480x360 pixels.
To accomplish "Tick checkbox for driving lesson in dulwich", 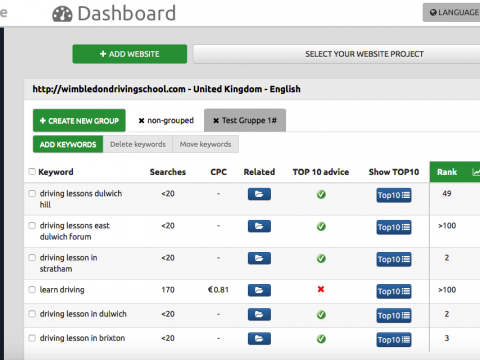I will click(32, 314).
